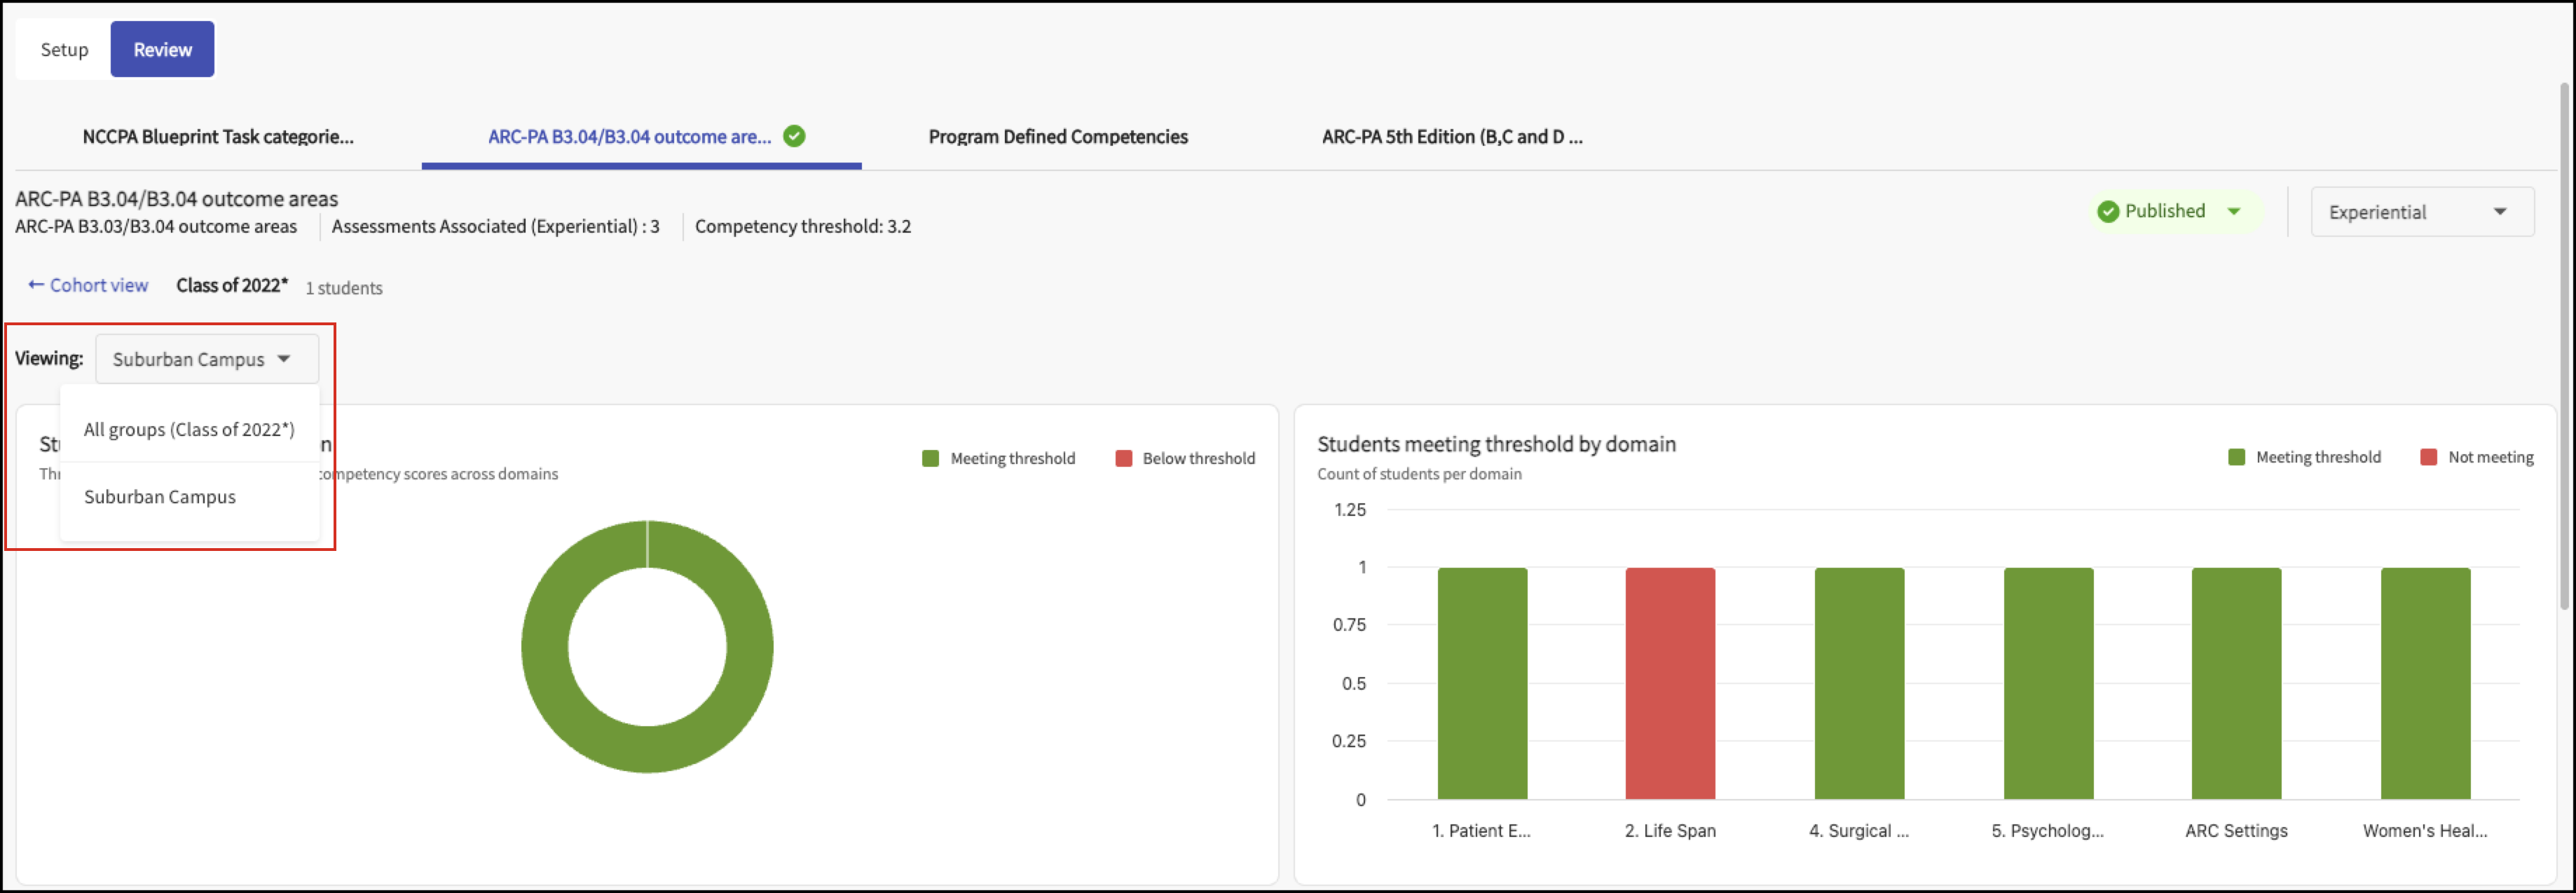Image resolution: width=2576 pixels, height=893 pixels.
Task: Open Program Defined Competencies tab
Action: coord(1058,137)
